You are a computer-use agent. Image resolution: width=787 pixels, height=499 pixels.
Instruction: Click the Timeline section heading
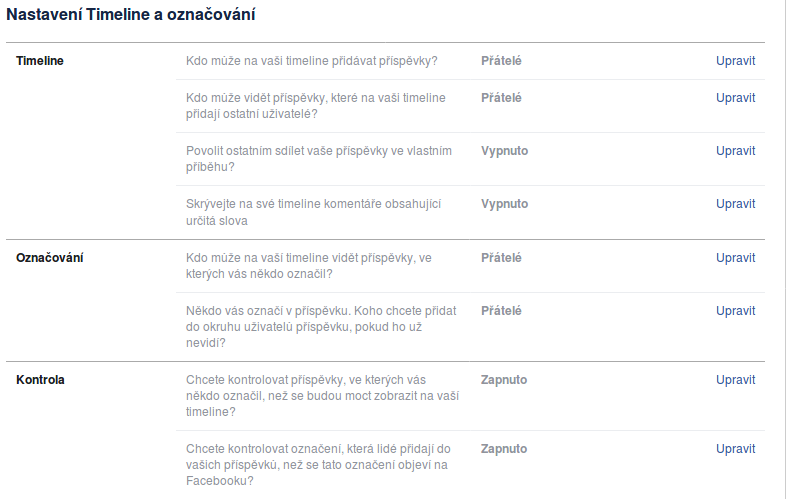pos(40,61)
